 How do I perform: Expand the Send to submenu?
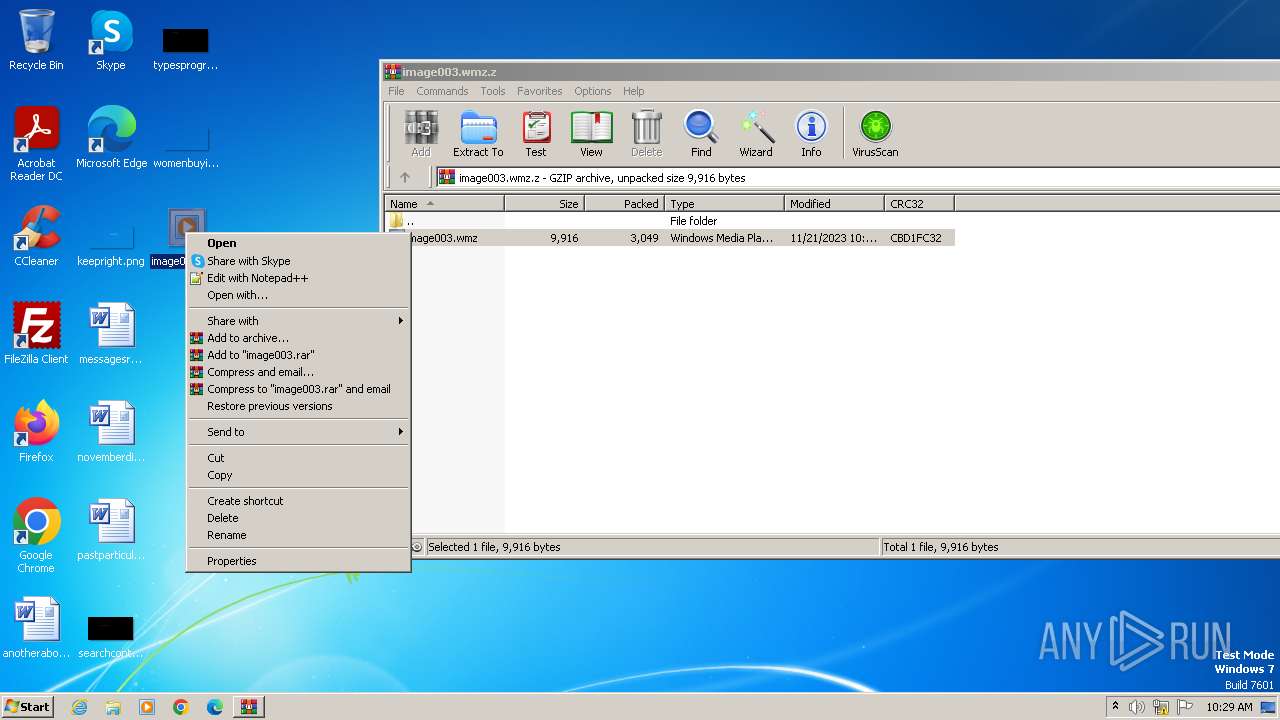(298, 432)
